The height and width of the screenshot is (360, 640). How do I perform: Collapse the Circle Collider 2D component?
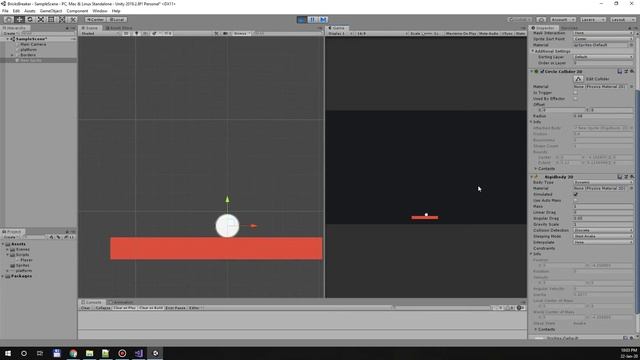532,71
